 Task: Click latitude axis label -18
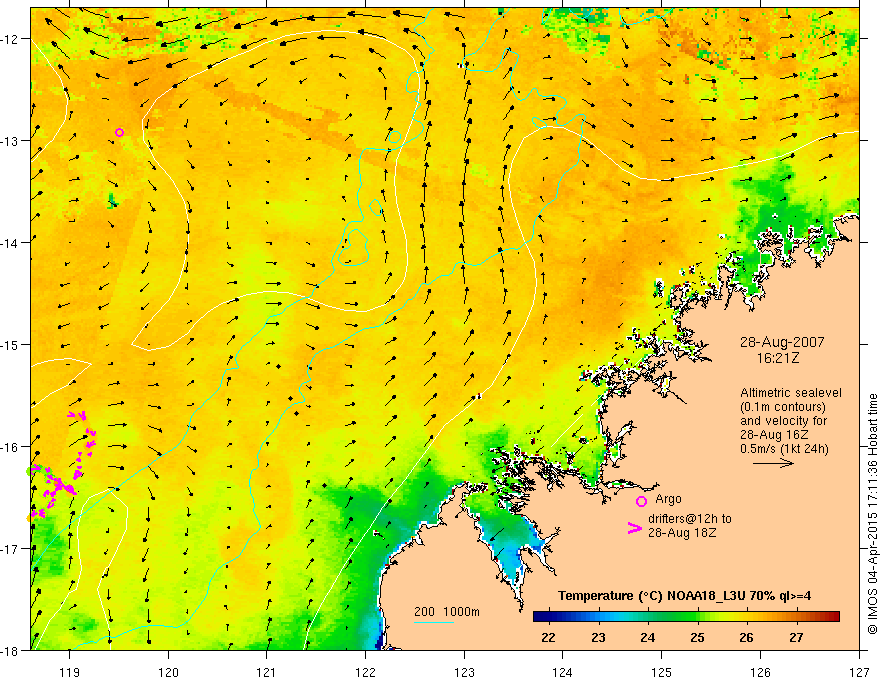point(10,650)
